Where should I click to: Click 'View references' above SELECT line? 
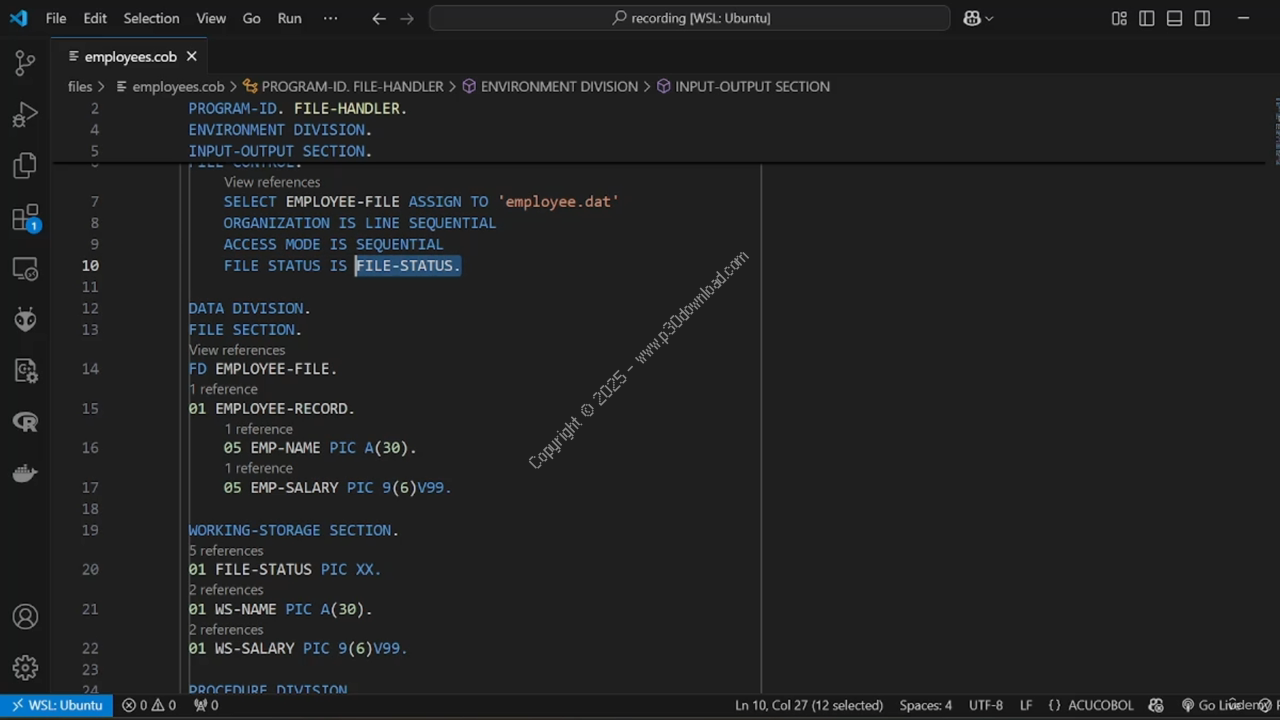[272, 182]
